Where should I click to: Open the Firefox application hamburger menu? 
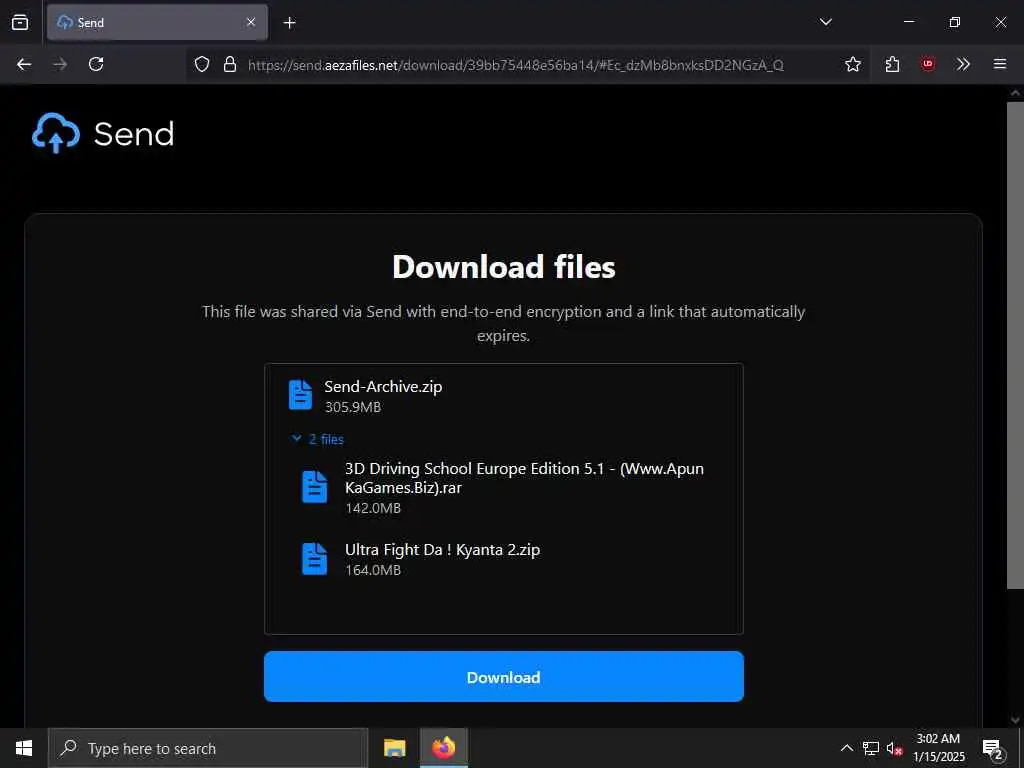coord(999,64)
